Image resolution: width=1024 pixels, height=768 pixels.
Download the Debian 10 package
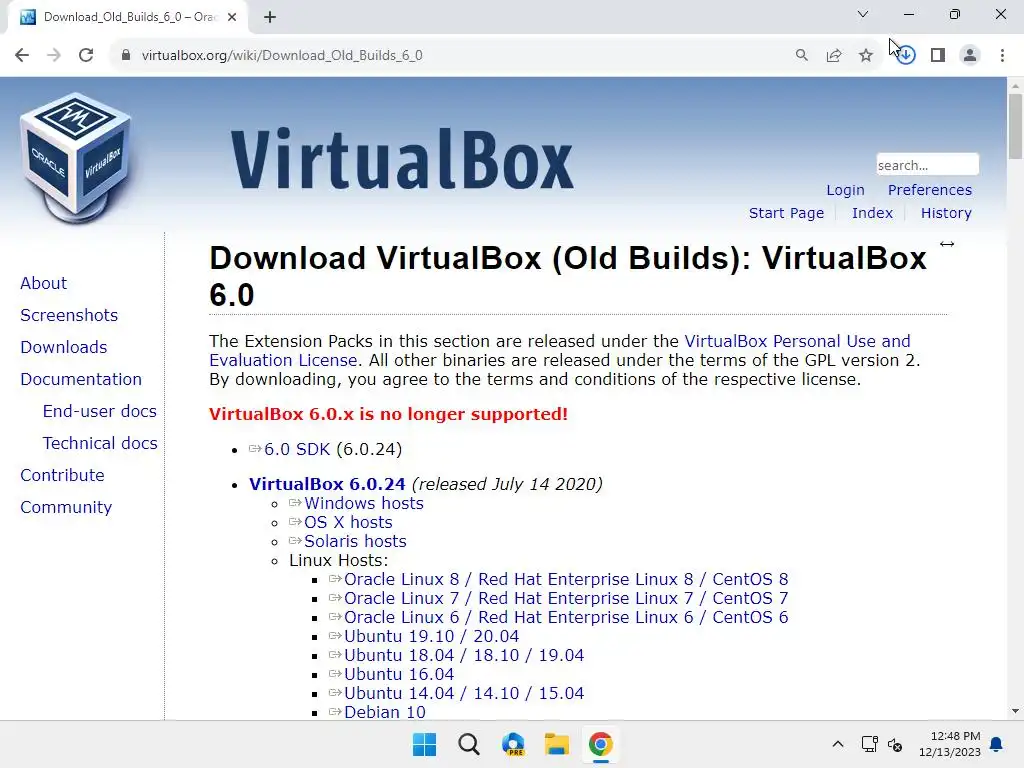click(385, 712)
